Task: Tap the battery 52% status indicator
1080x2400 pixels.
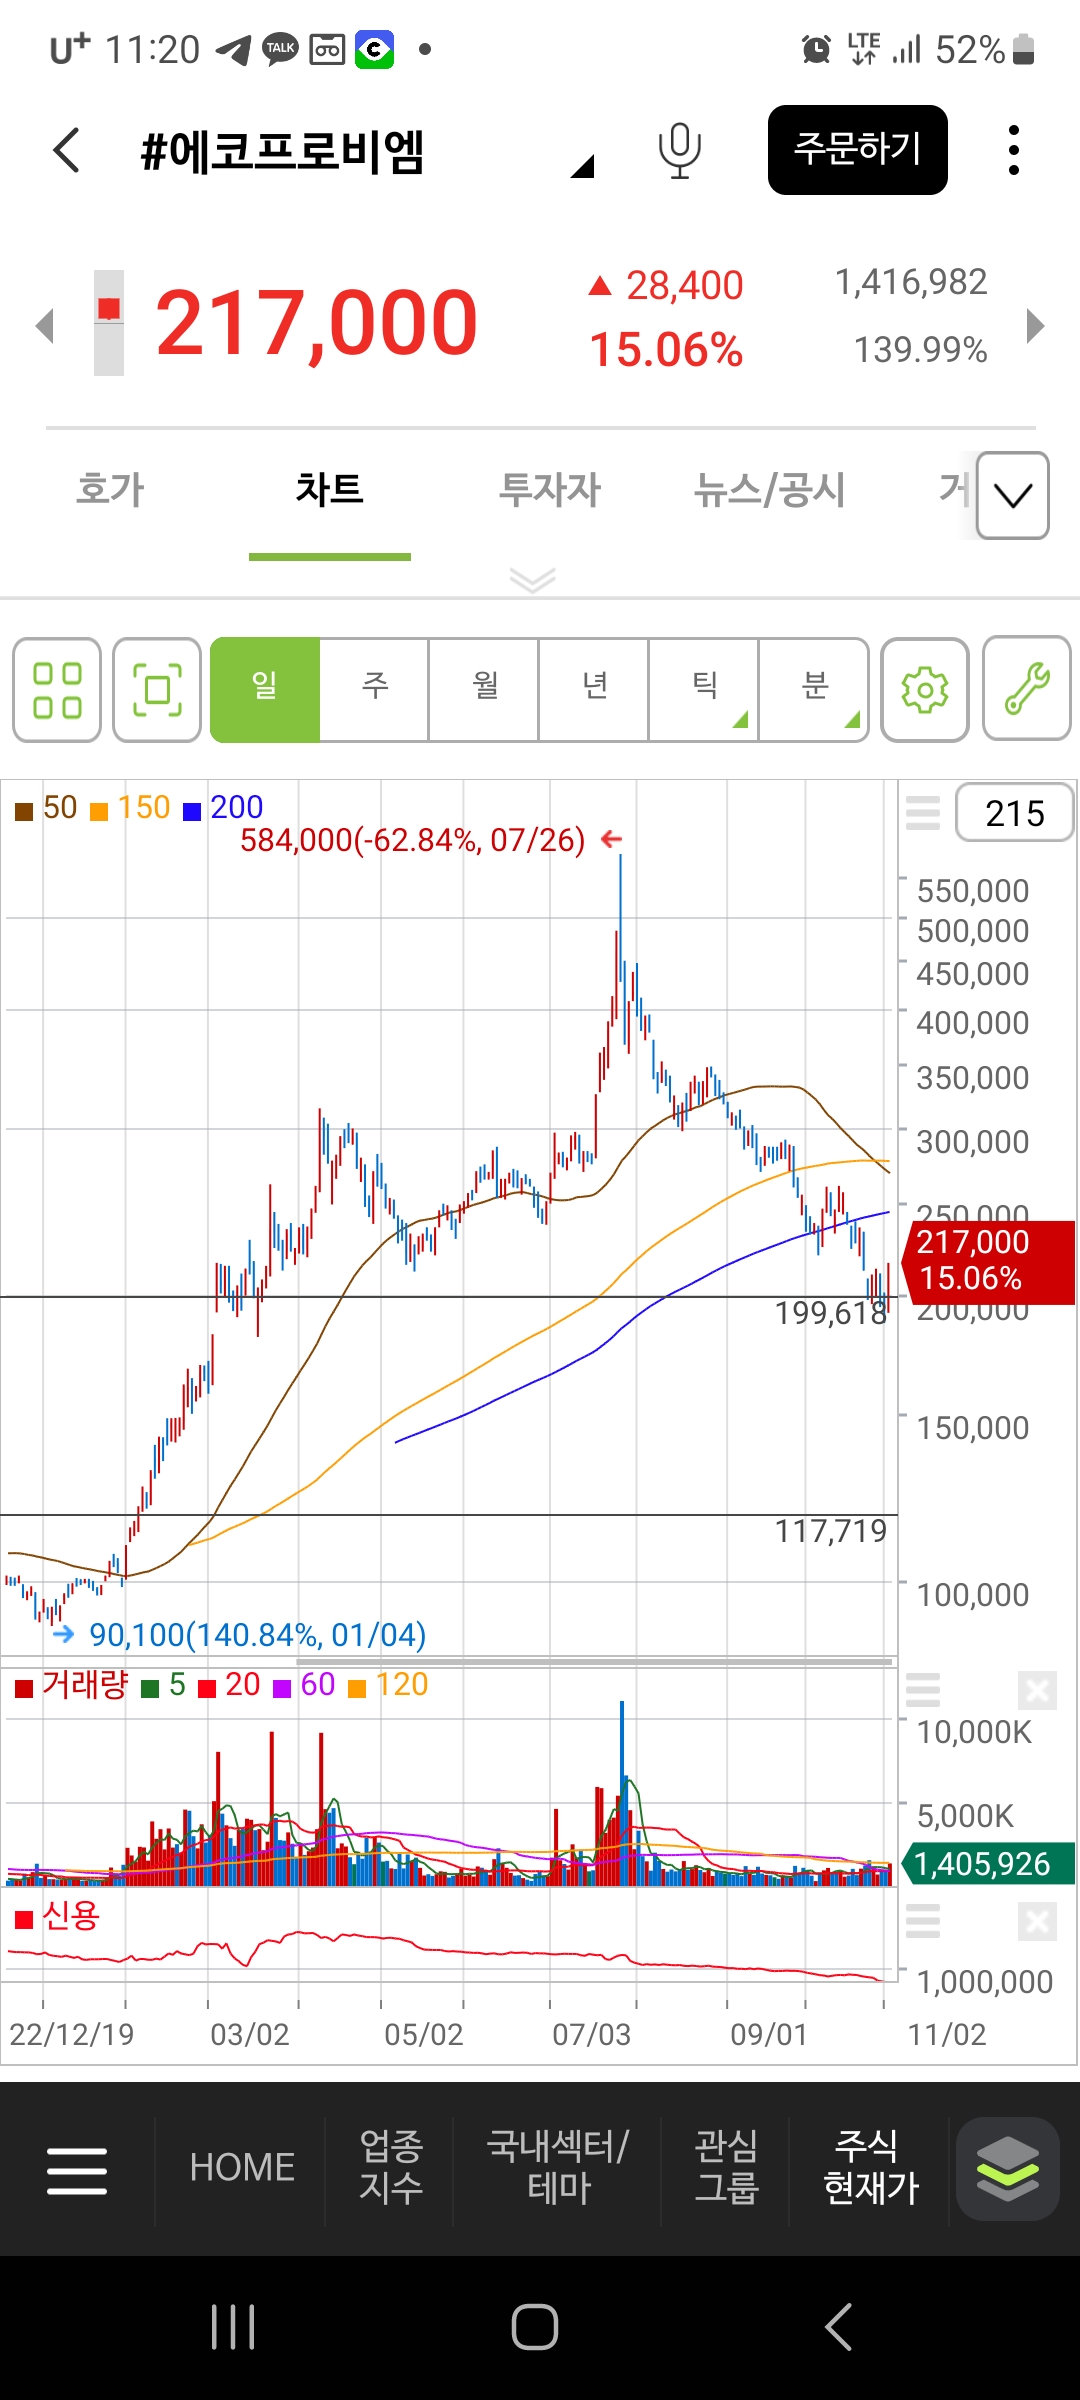Action: coord(985,49)
